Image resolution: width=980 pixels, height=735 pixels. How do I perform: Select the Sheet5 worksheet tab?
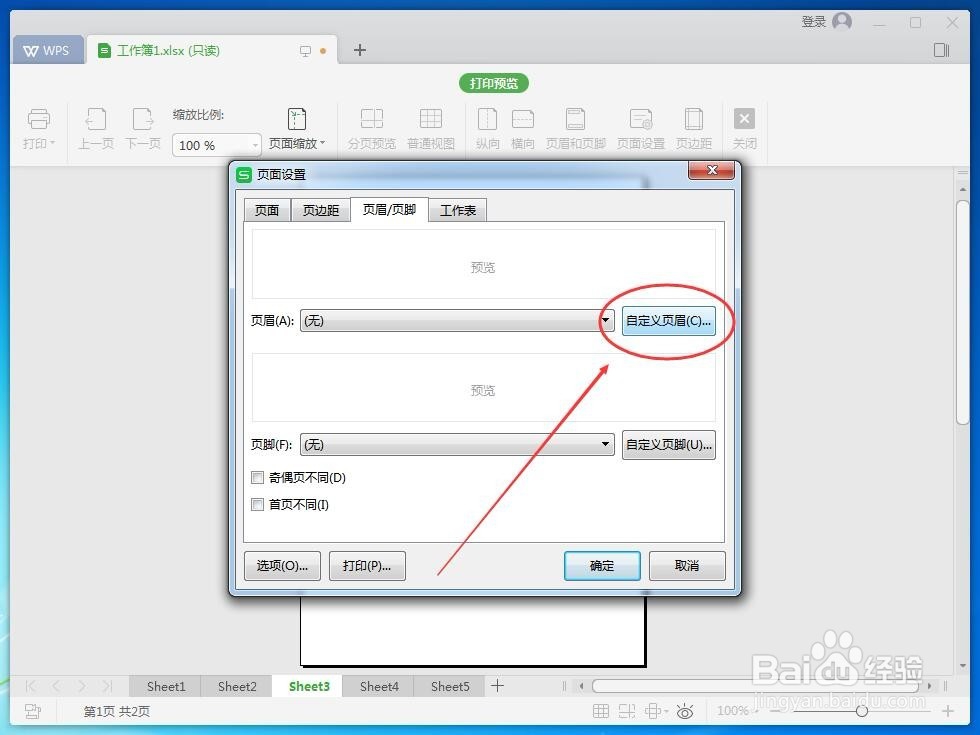pos(449,686)
